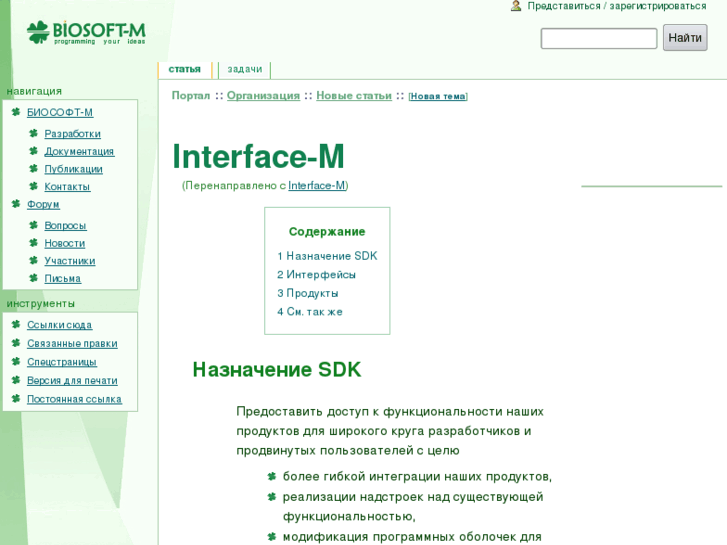The height and width of the screenshot is (545, 727).
Task: Jump to 3 Продукты in contents
Action: click(308, 293)
